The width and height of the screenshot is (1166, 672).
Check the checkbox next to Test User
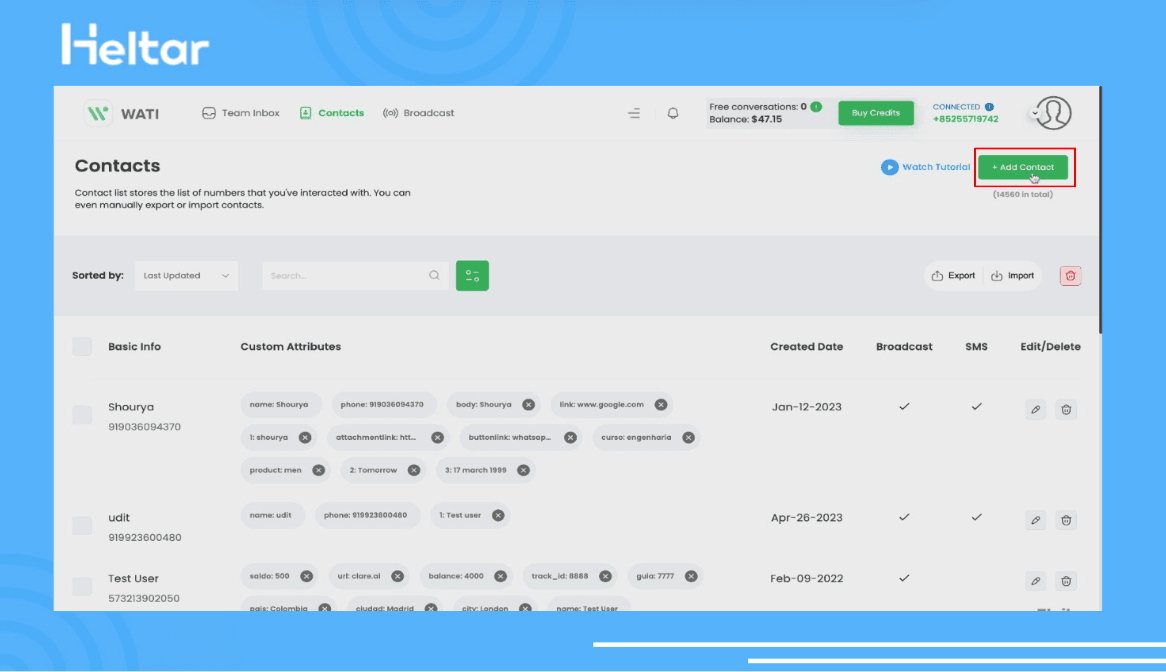pyautogui.click(x=81, y=585)
